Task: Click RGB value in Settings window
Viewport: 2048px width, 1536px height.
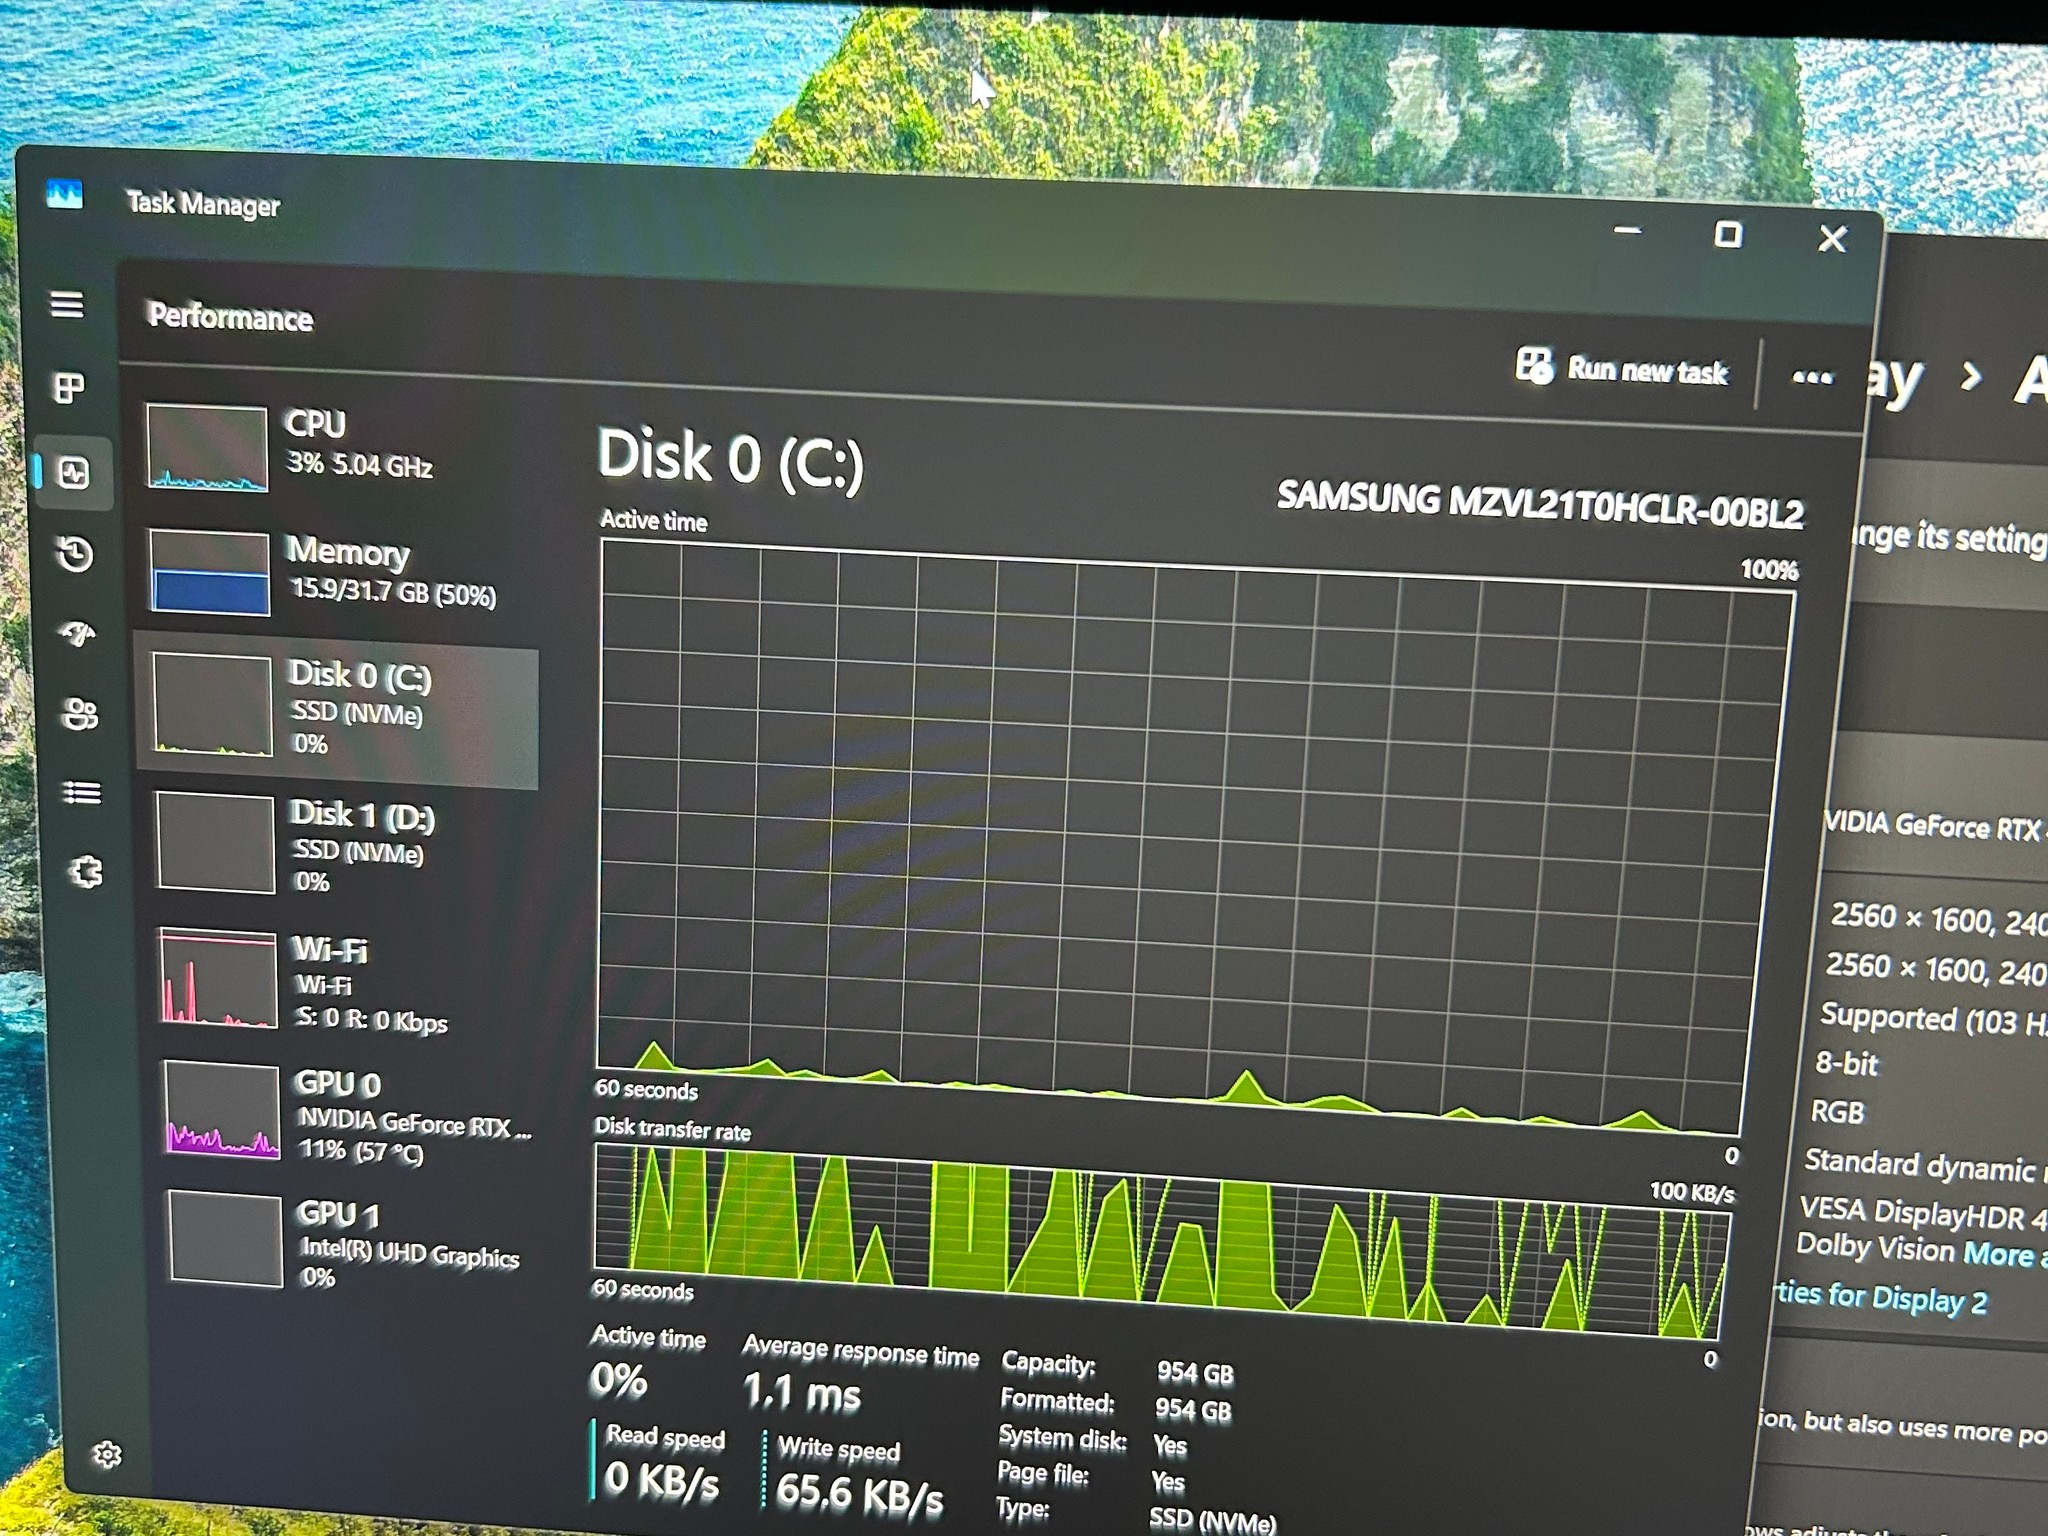Action: (1837, 1112)
